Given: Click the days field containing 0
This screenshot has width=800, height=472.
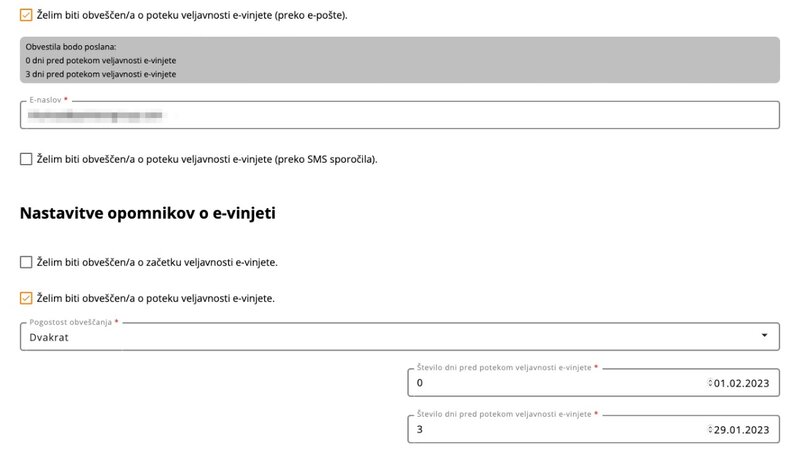Looking at the screenshot, I should tap(550, 383).
